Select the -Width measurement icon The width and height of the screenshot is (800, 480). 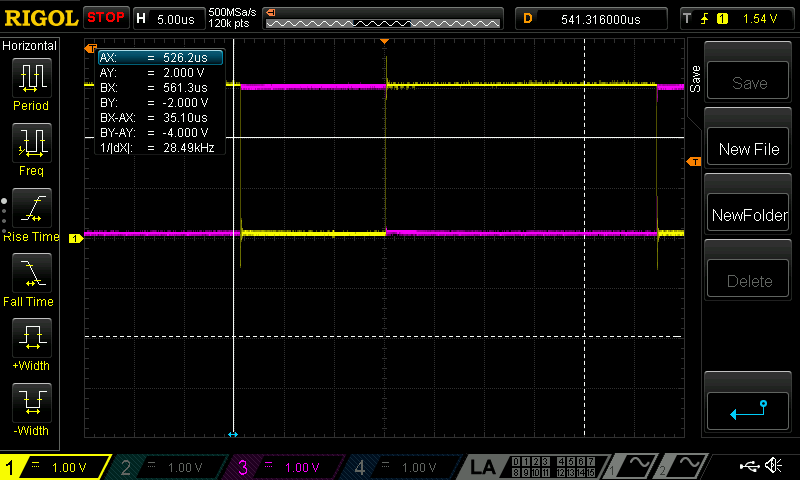(x=32, y=402)
